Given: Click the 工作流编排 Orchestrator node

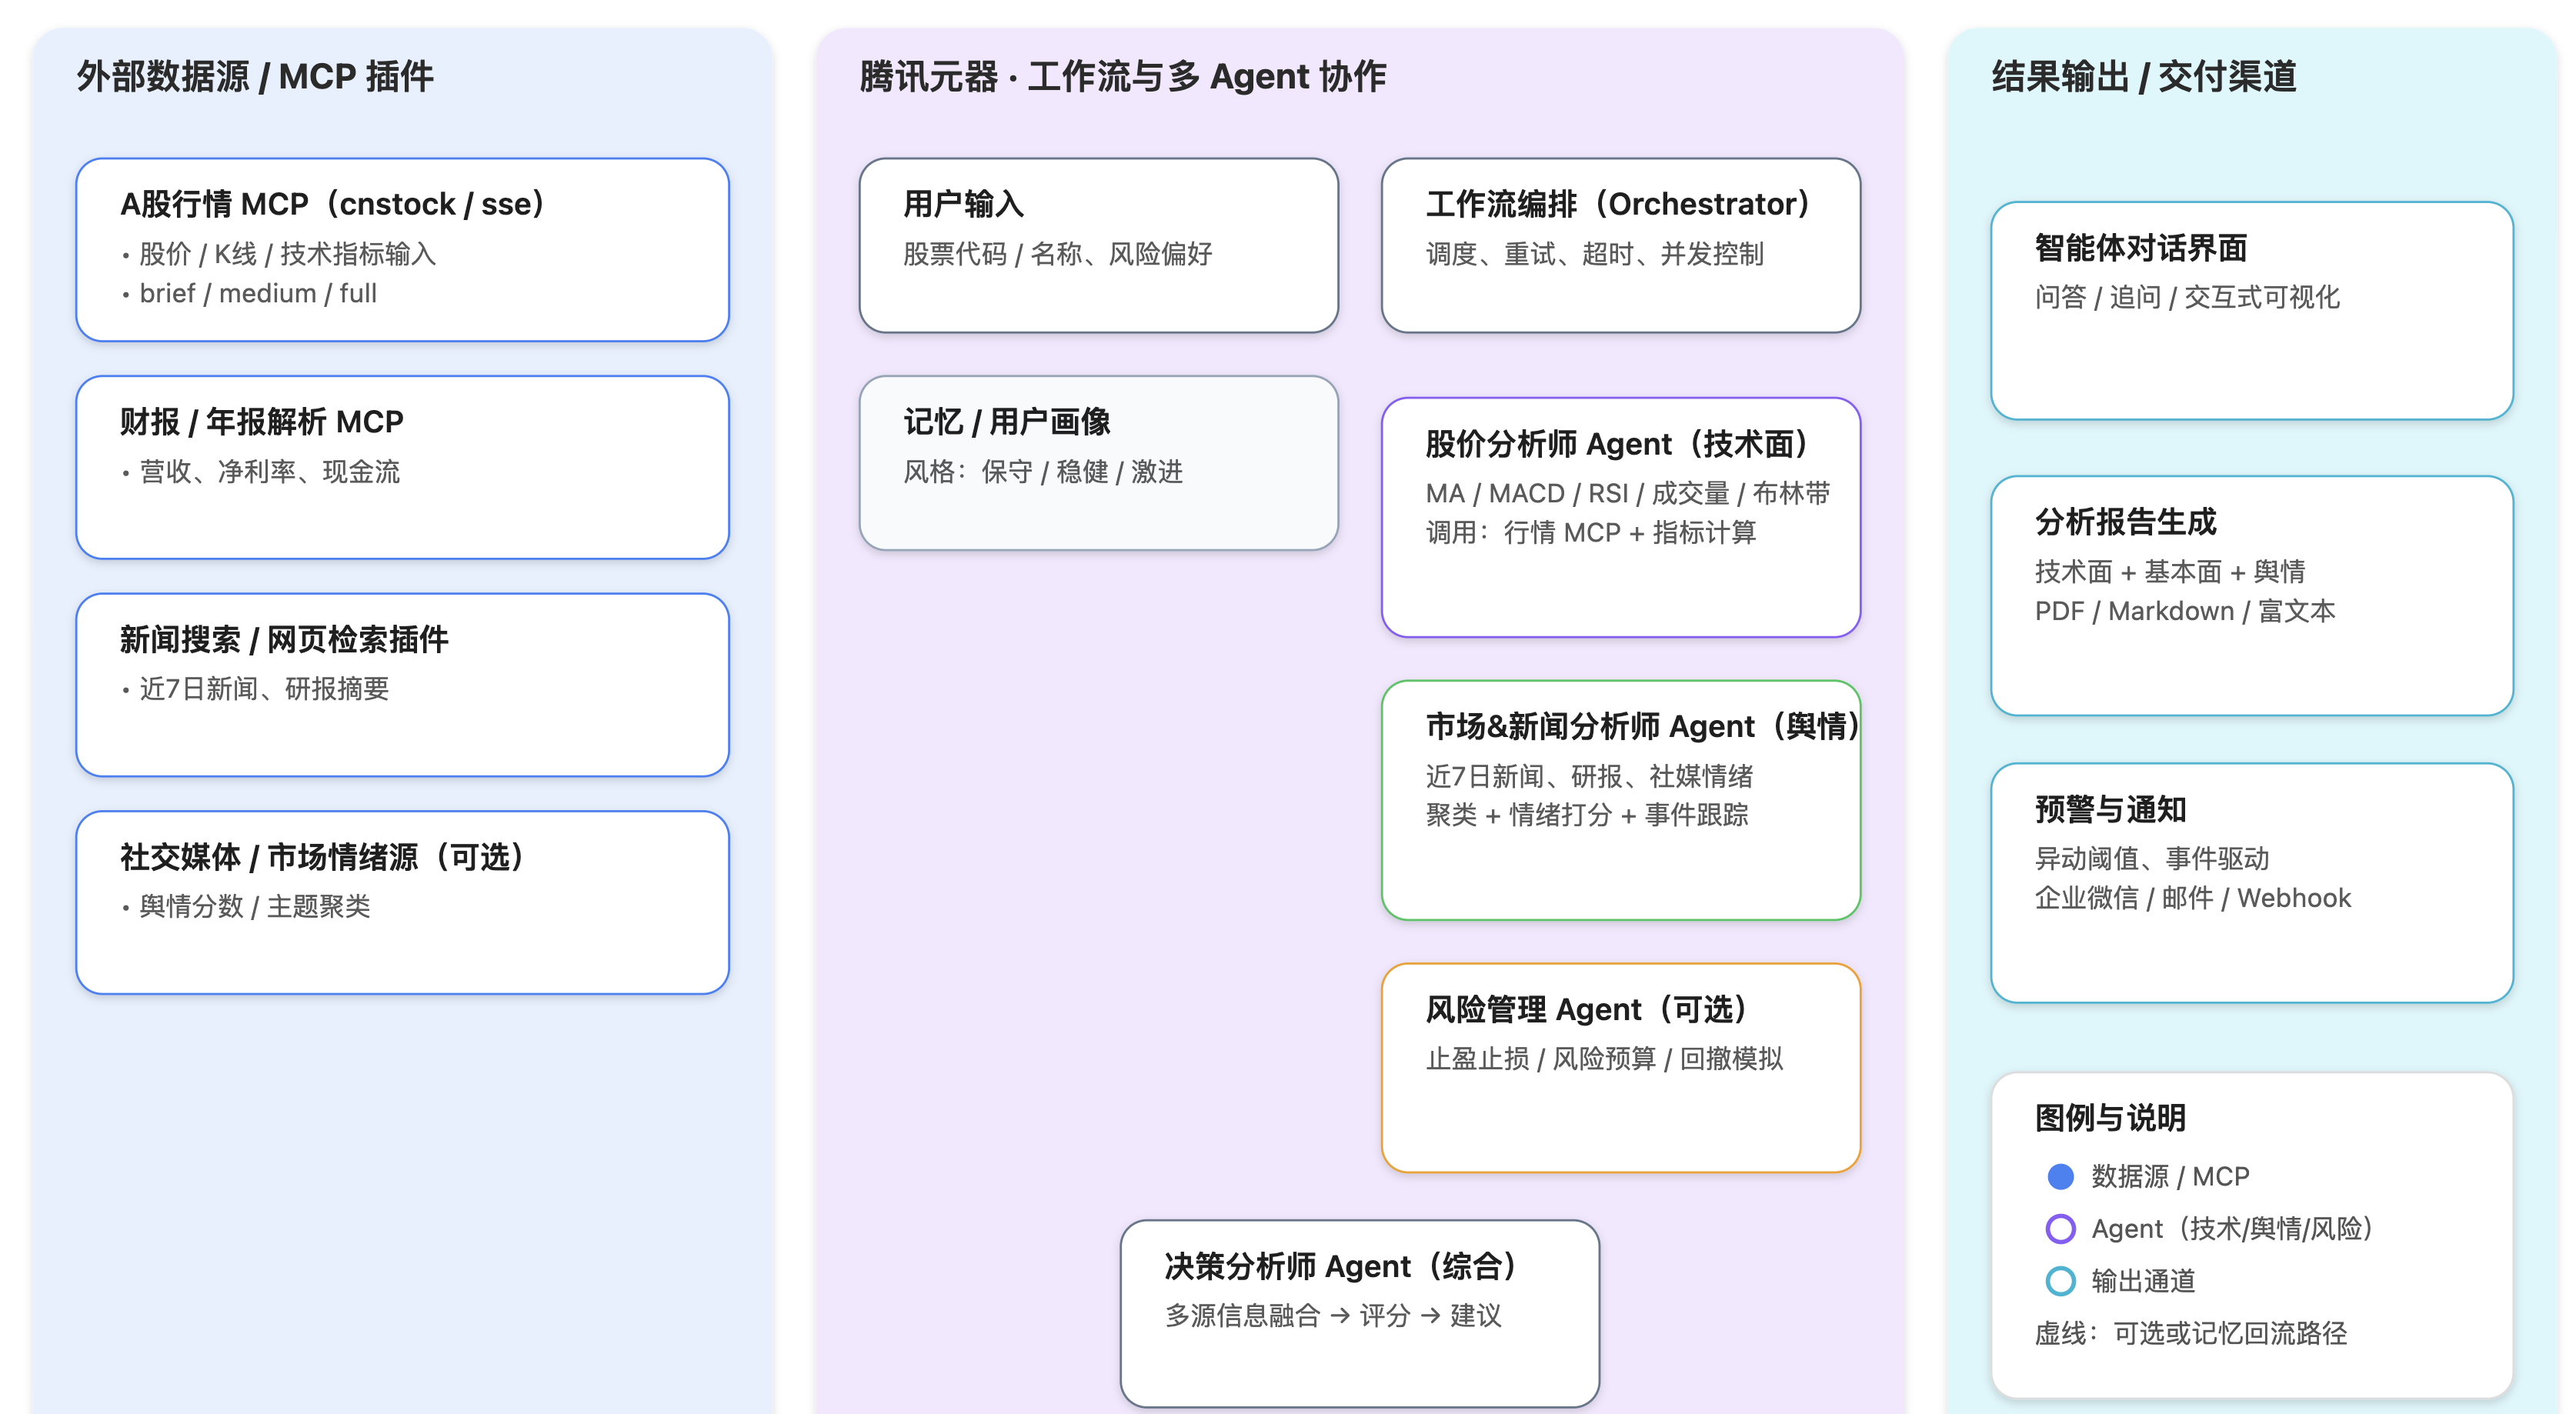Looking at the screenshot, I should pyautogui.click(x=1620, y=245).
